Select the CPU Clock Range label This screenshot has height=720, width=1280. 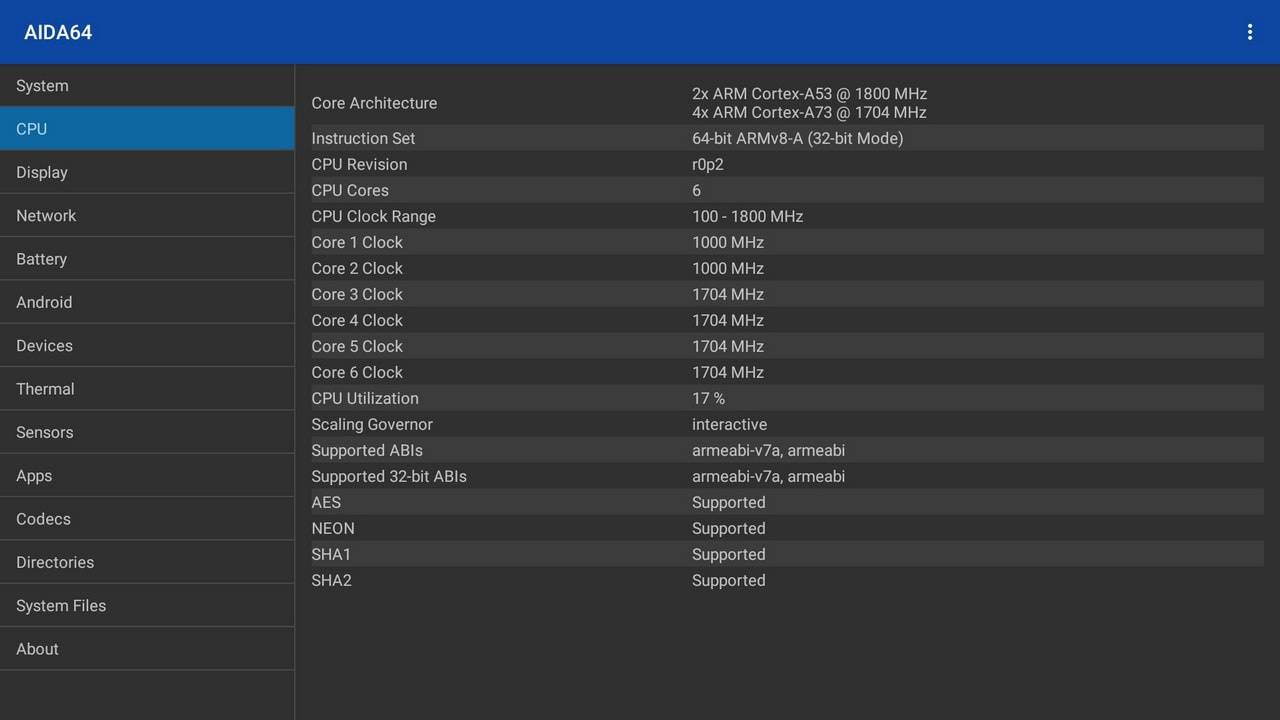coord(373,216)
